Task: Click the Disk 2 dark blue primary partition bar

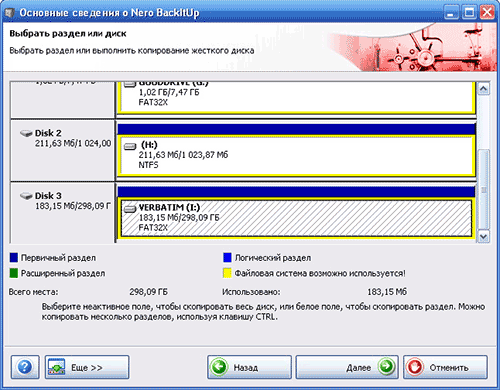Action: [296, 129]
